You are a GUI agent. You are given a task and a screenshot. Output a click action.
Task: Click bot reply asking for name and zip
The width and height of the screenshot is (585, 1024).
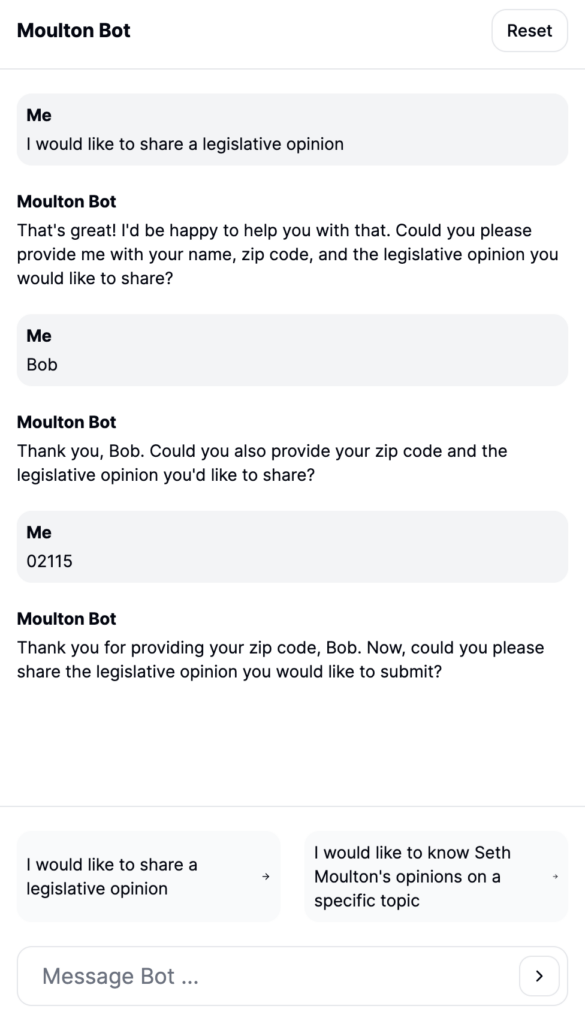(x=287, y=254)
